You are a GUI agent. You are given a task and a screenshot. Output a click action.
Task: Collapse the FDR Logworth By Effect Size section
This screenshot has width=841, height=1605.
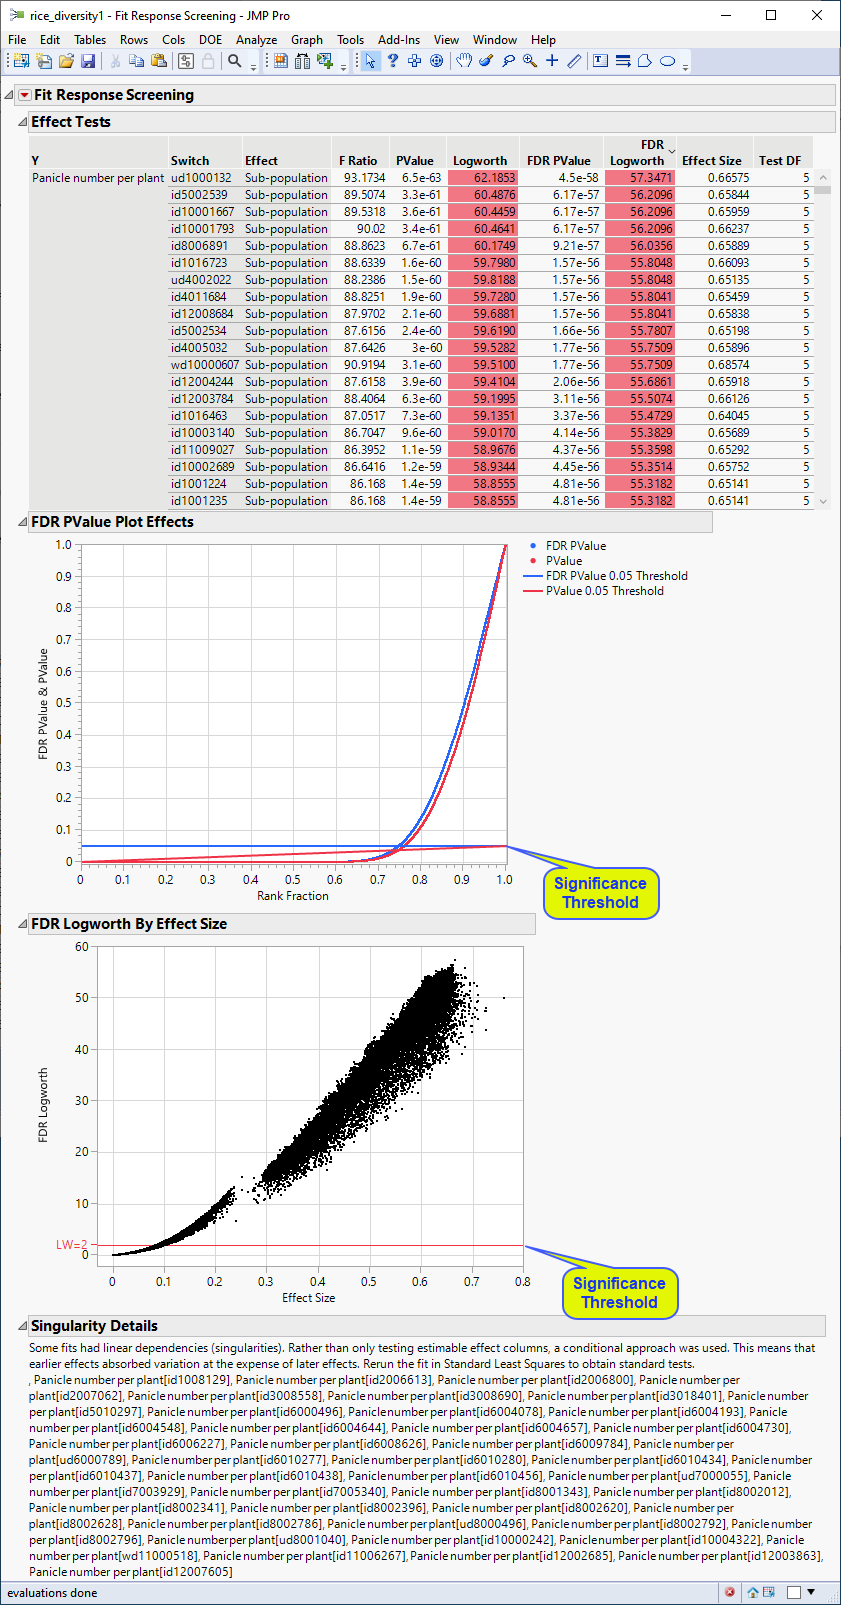[23, 924]
